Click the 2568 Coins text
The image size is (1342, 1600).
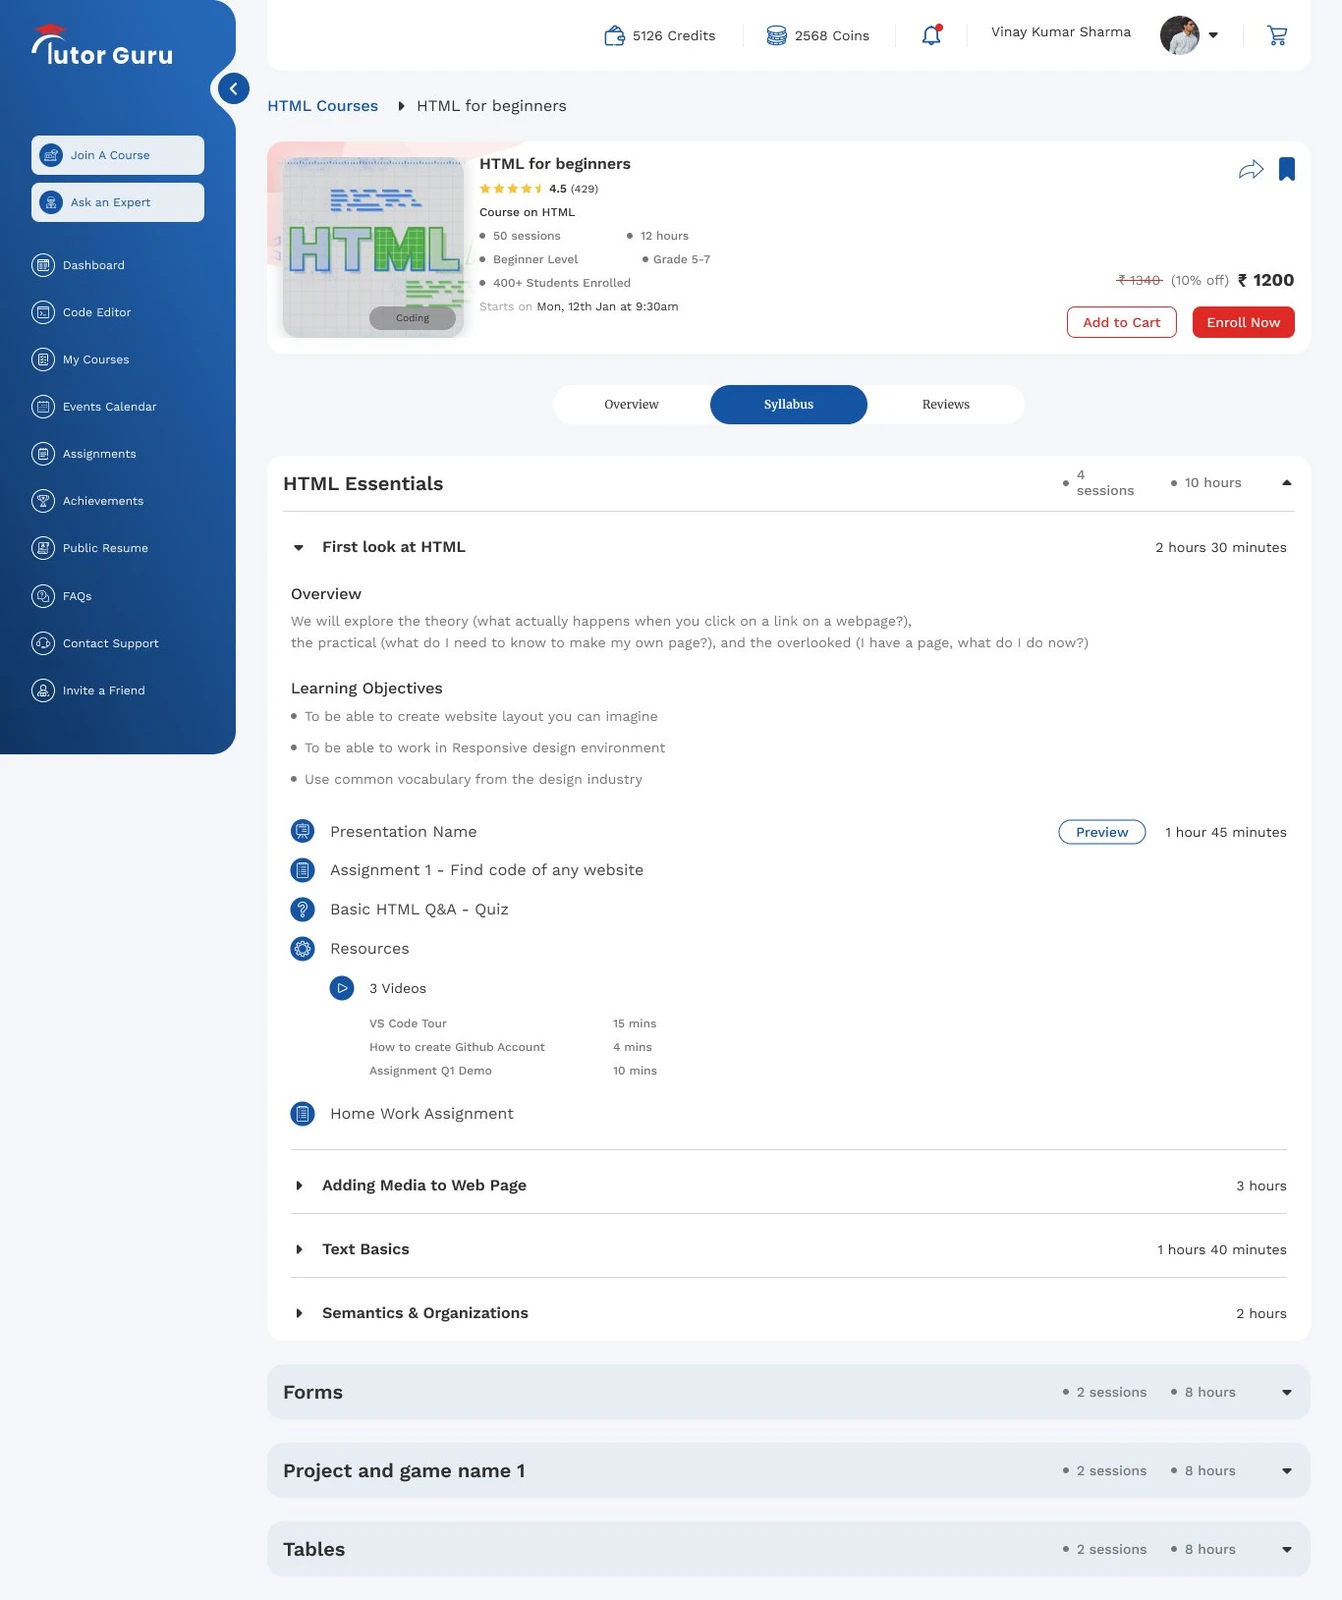click(x=832, y=36)
